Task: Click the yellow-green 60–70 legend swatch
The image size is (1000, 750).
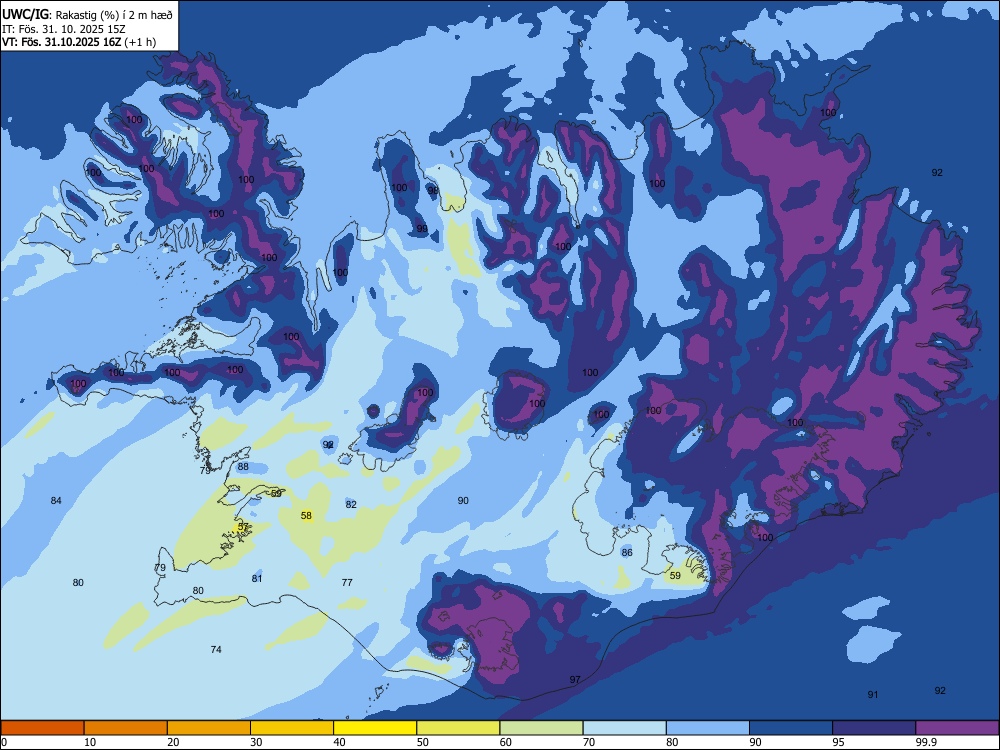Action: tap(541, 728)
